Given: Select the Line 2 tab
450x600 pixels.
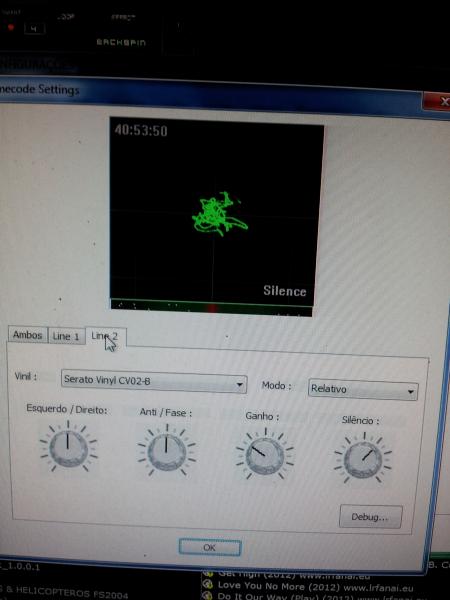Looking at the screenshot, I should click(x=106, y=337).
